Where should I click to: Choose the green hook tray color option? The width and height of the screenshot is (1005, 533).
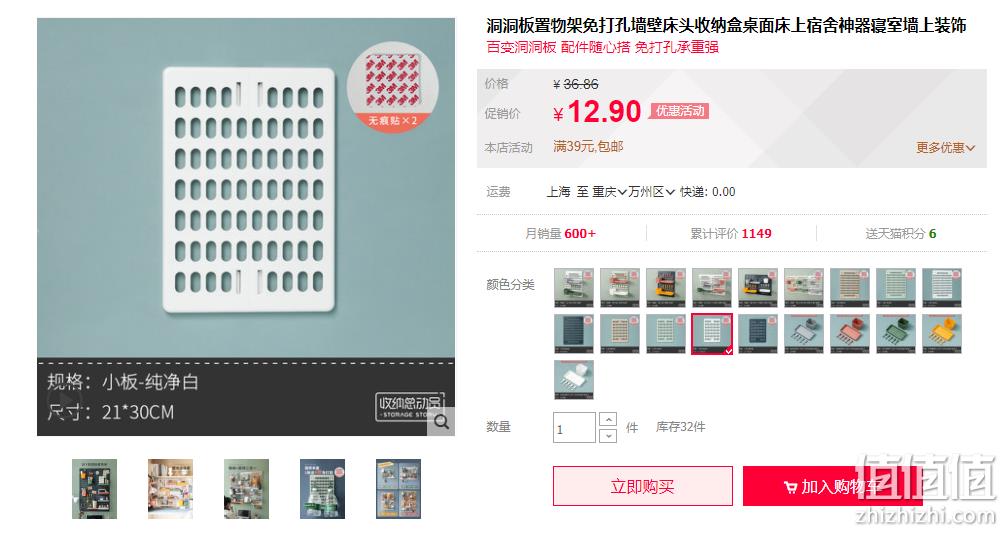point(896,334)
